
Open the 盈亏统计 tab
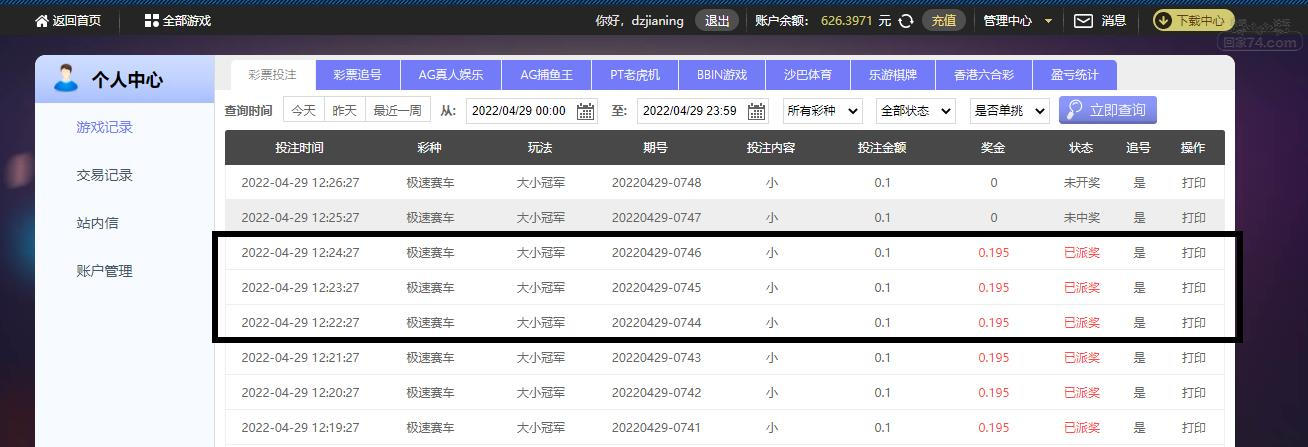(x=1075, y=75)
